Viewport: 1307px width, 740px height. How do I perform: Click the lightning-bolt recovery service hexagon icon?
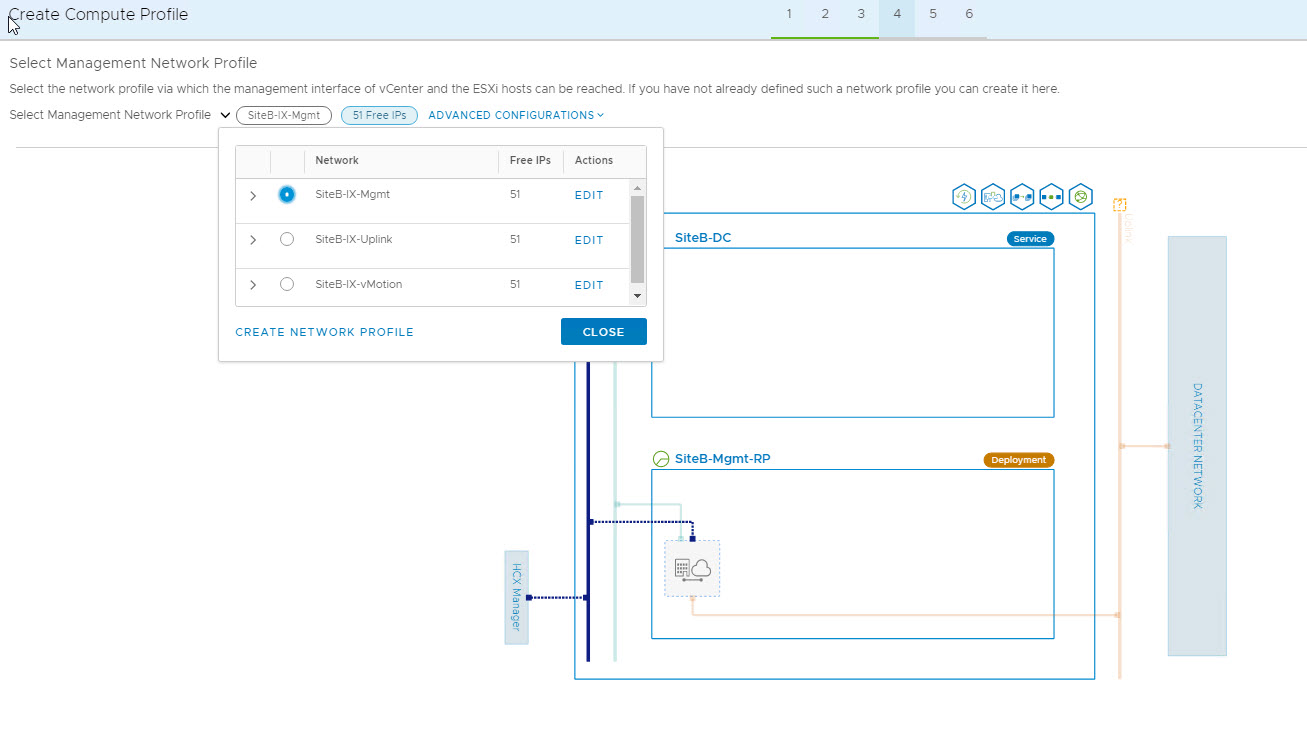point(964,197)
